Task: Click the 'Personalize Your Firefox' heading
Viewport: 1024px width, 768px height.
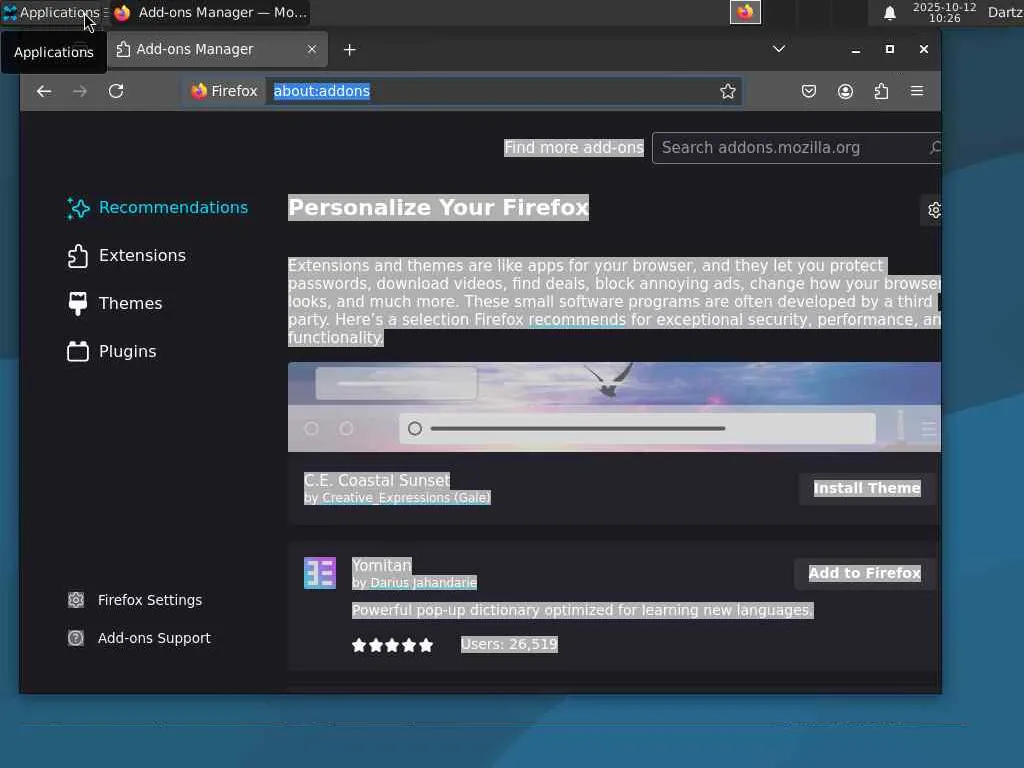Action: [x=438, y=208]
